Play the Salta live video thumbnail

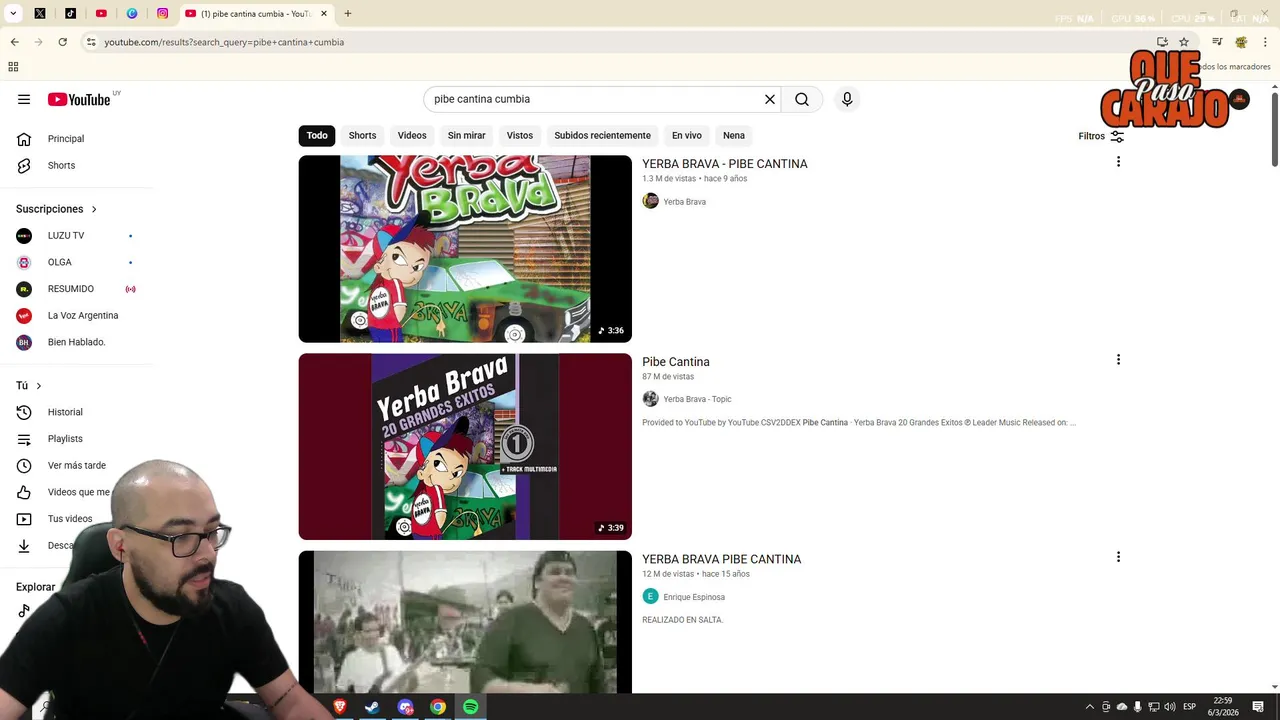tap(465, 622)
